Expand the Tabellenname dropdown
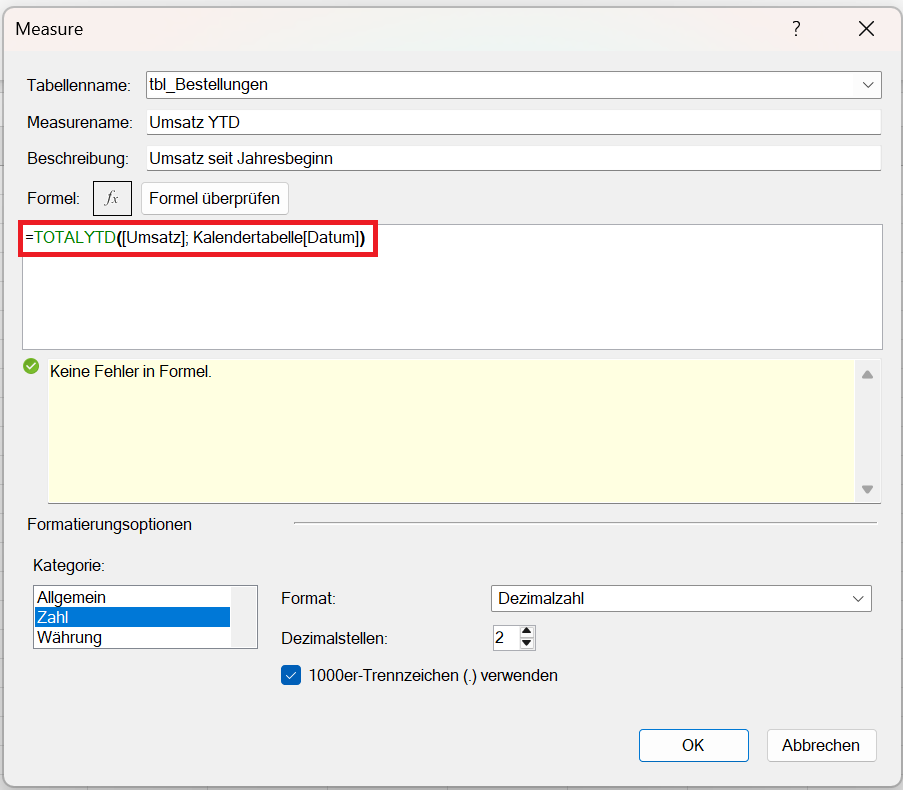Viewport: 903px width, 790px height. click(867, 85)
